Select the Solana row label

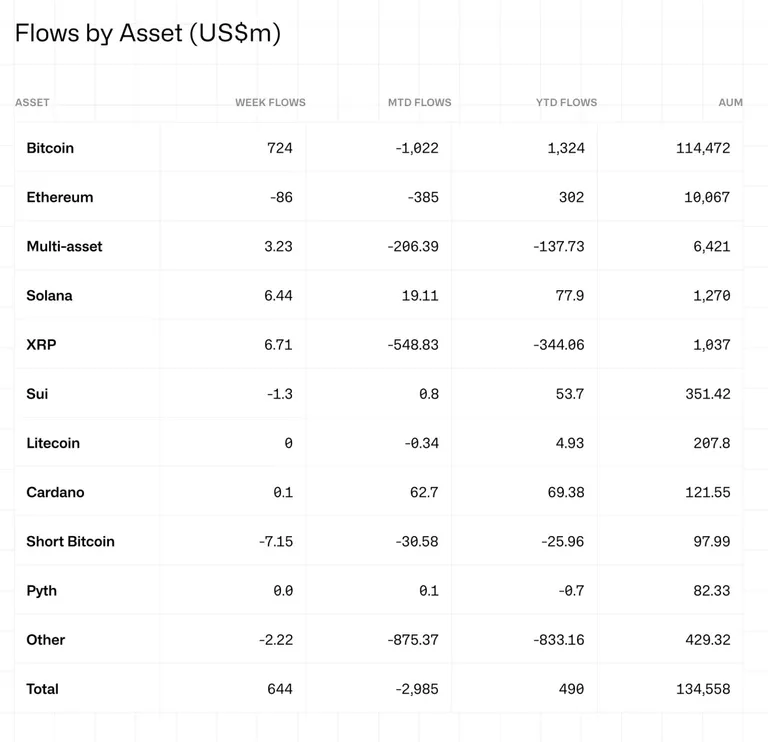(x=49, y=296)
